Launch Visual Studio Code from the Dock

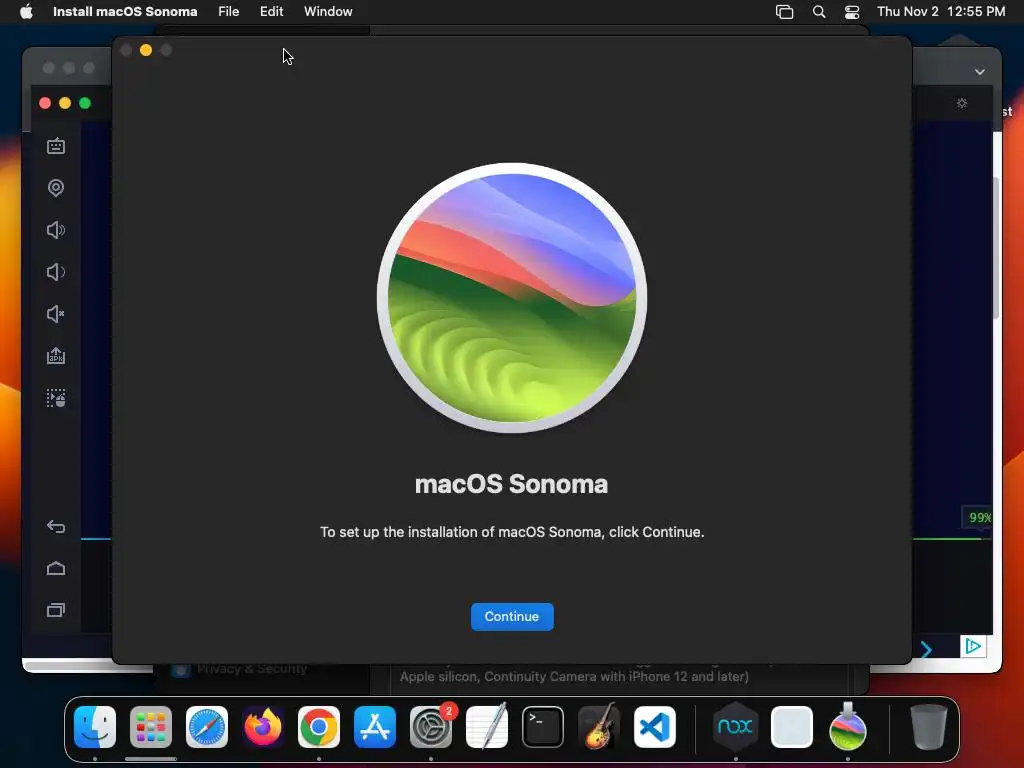[655, 727]
